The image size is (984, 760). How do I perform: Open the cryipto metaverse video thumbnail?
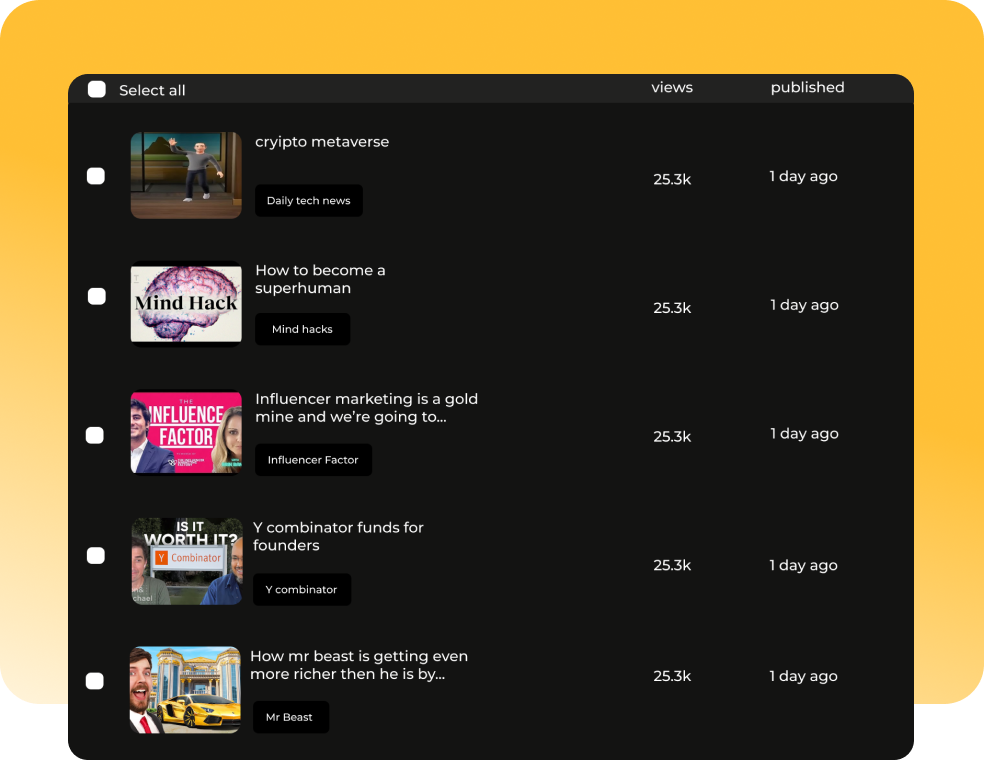coord(186,175)
